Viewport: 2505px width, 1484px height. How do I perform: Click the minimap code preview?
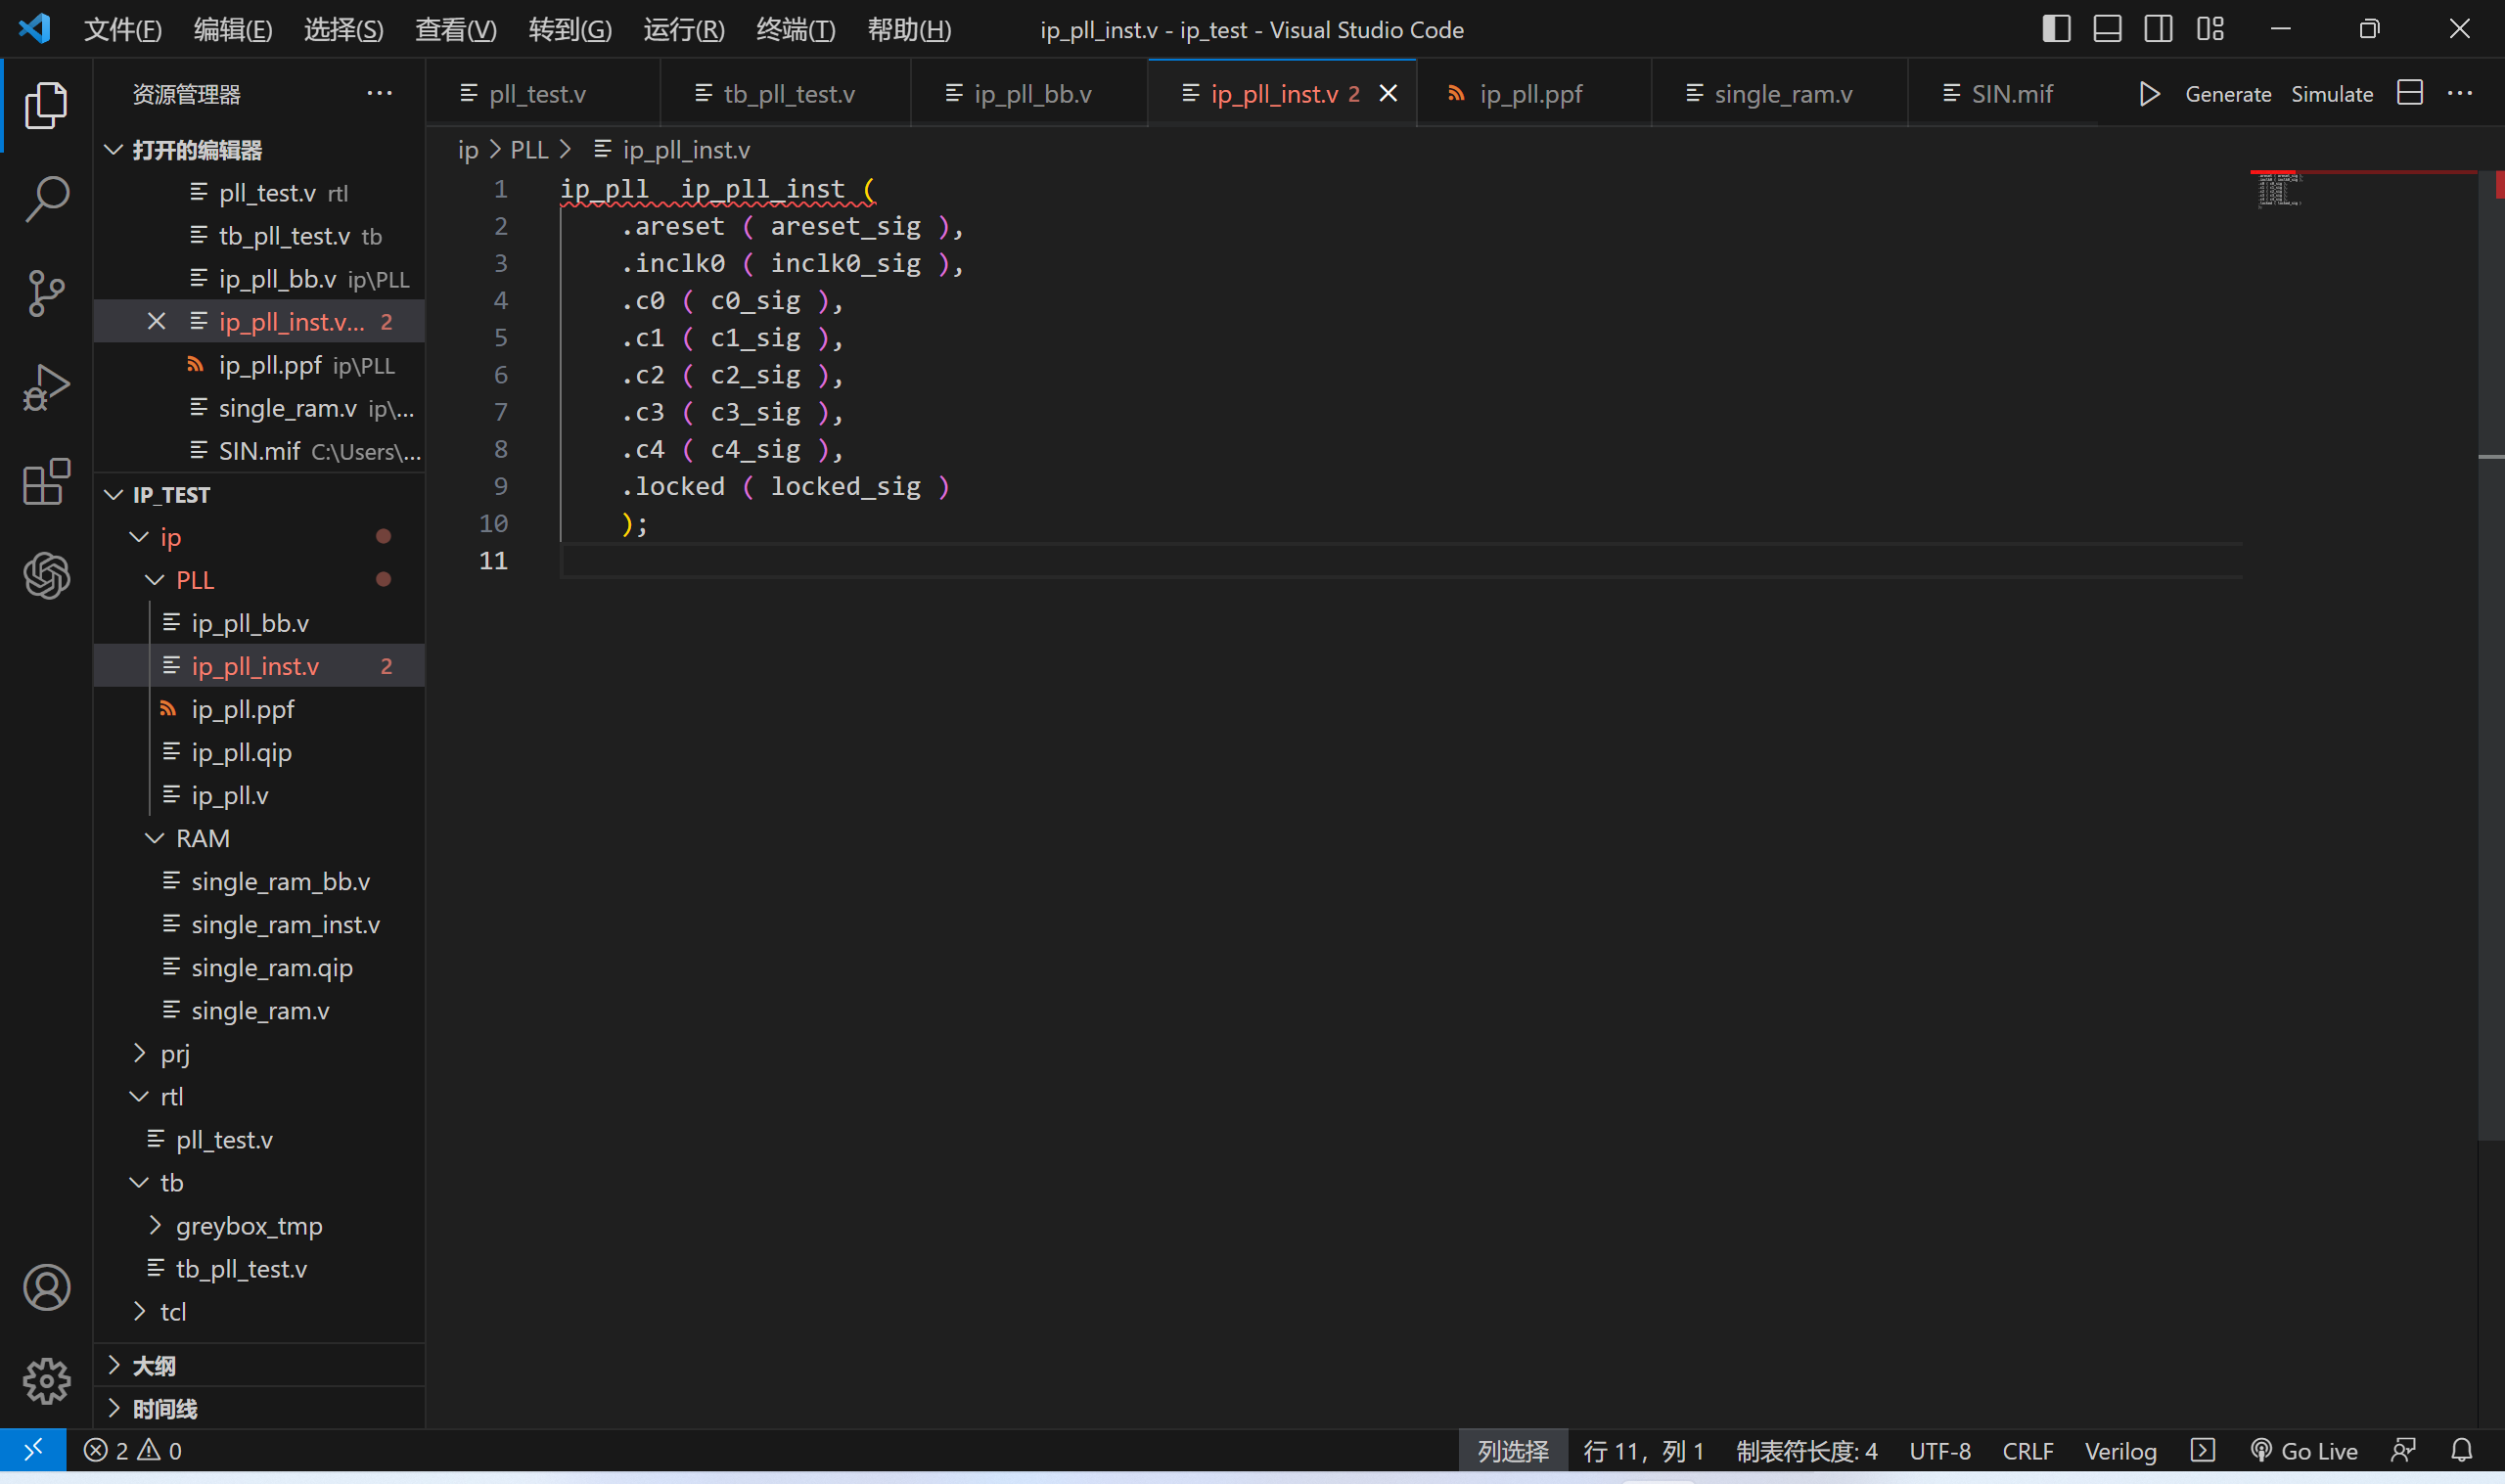2279,189
